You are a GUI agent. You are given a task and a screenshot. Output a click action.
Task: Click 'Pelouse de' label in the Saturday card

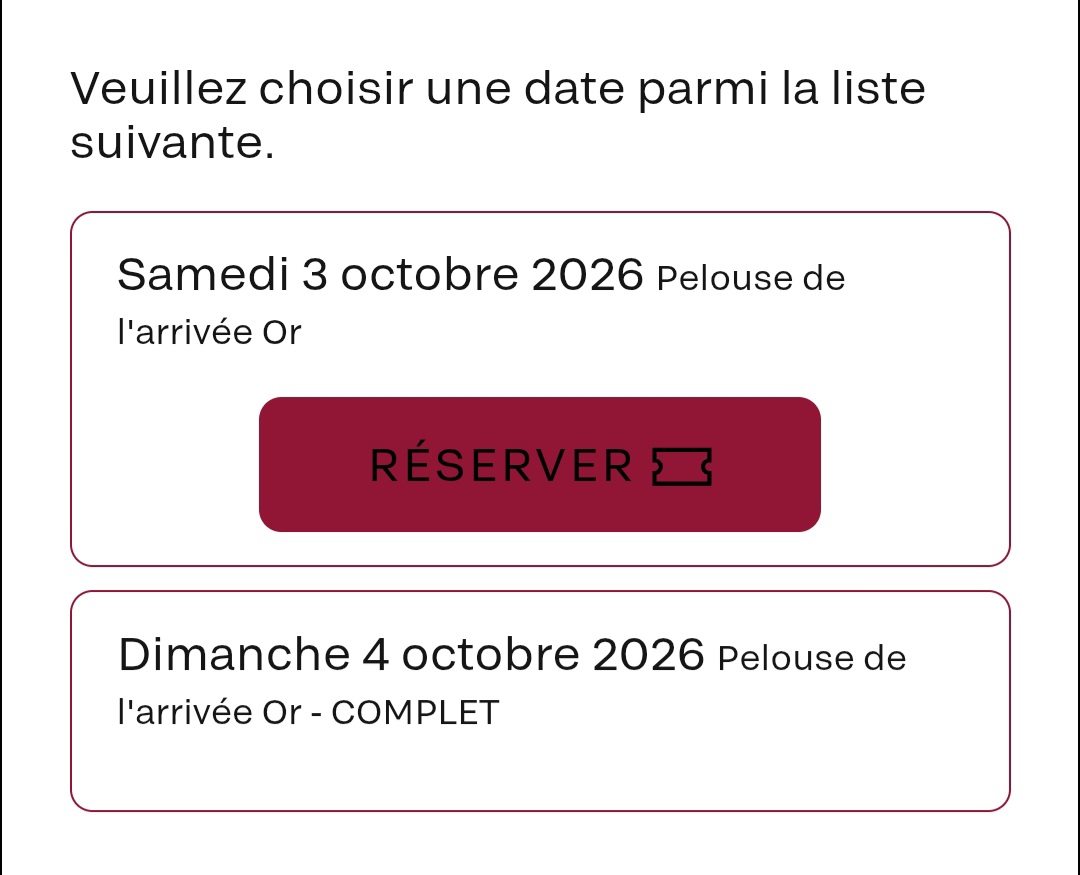751,278
